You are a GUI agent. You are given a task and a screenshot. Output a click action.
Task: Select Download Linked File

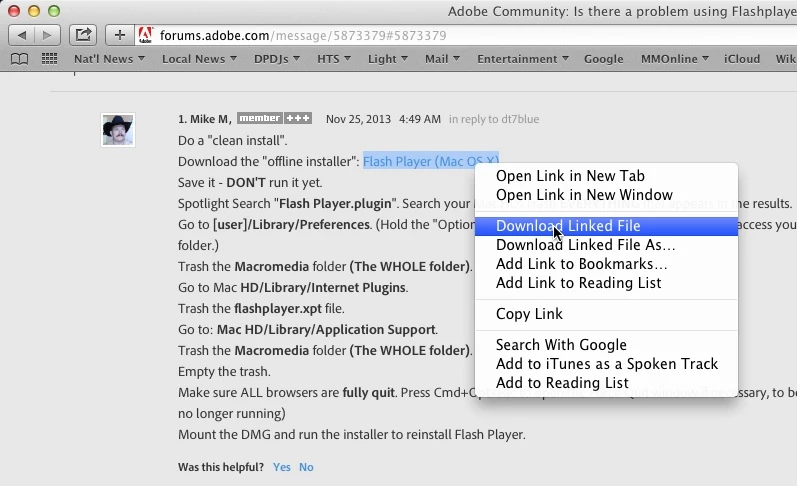[606, 226]
